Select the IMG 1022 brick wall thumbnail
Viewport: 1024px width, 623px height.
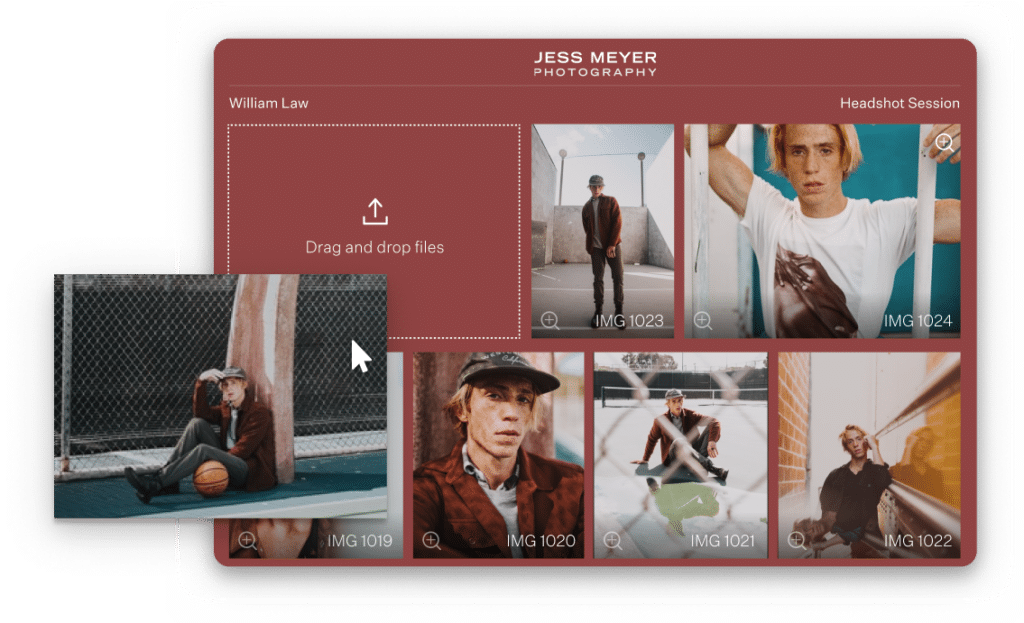pos(869,455)
